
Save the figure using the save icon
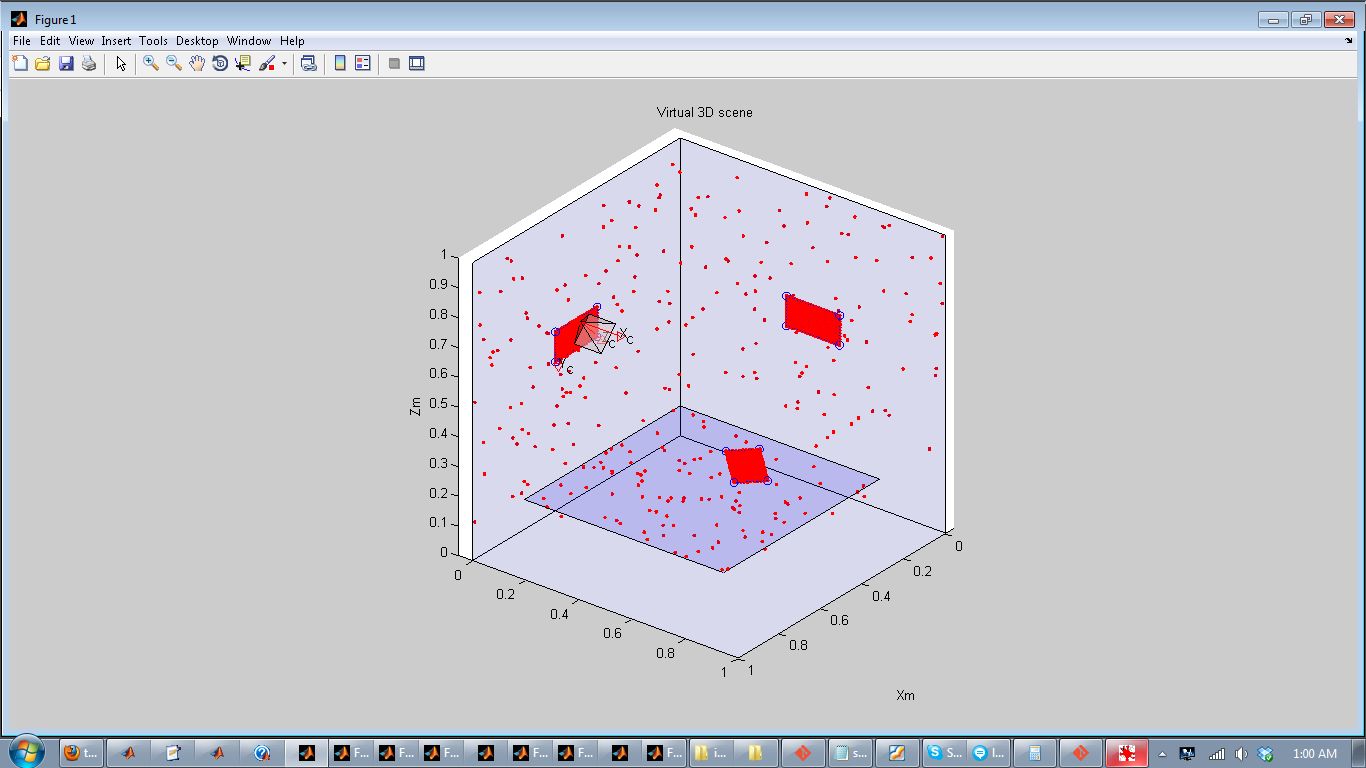[x=66, y=63]
